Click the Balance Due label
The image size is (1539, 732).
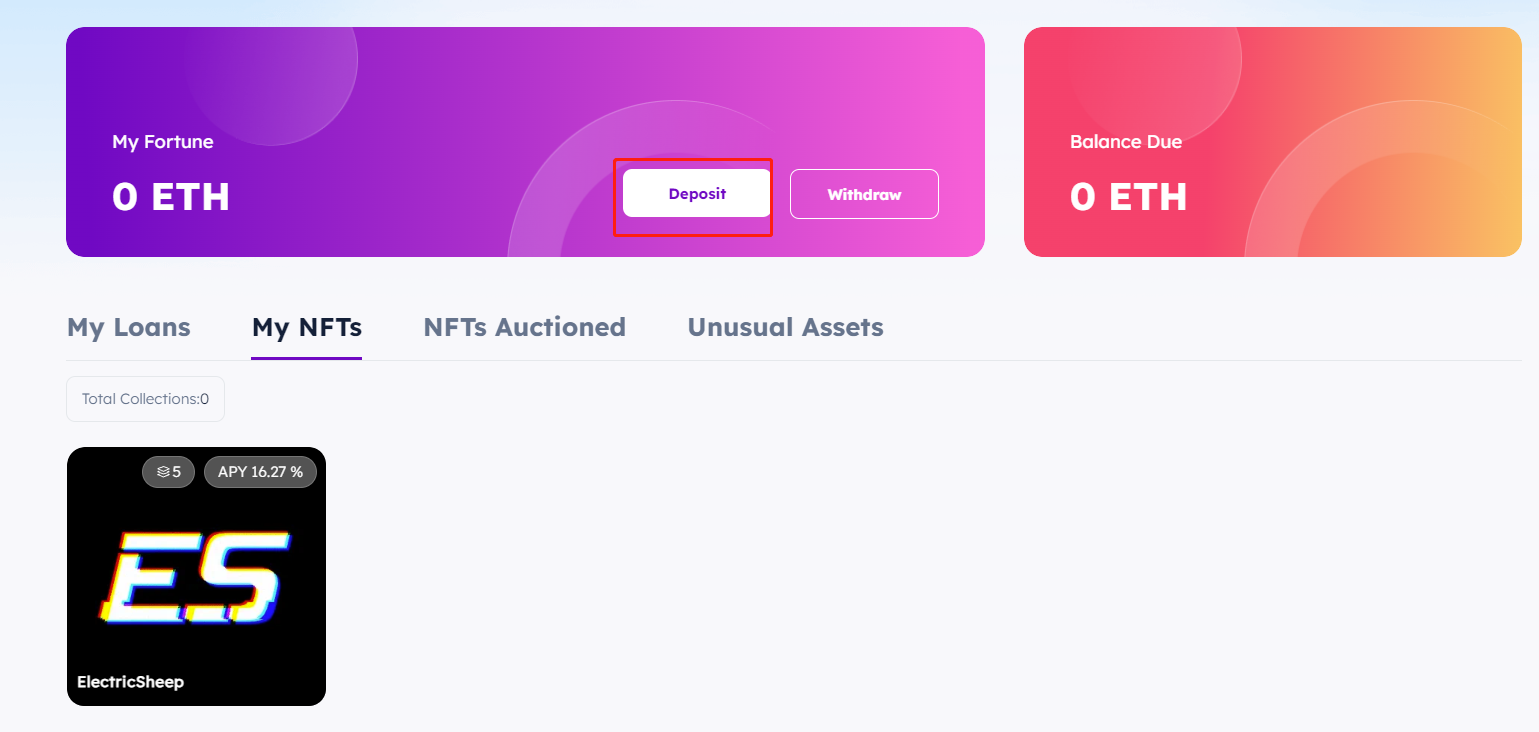[1126, 142]
